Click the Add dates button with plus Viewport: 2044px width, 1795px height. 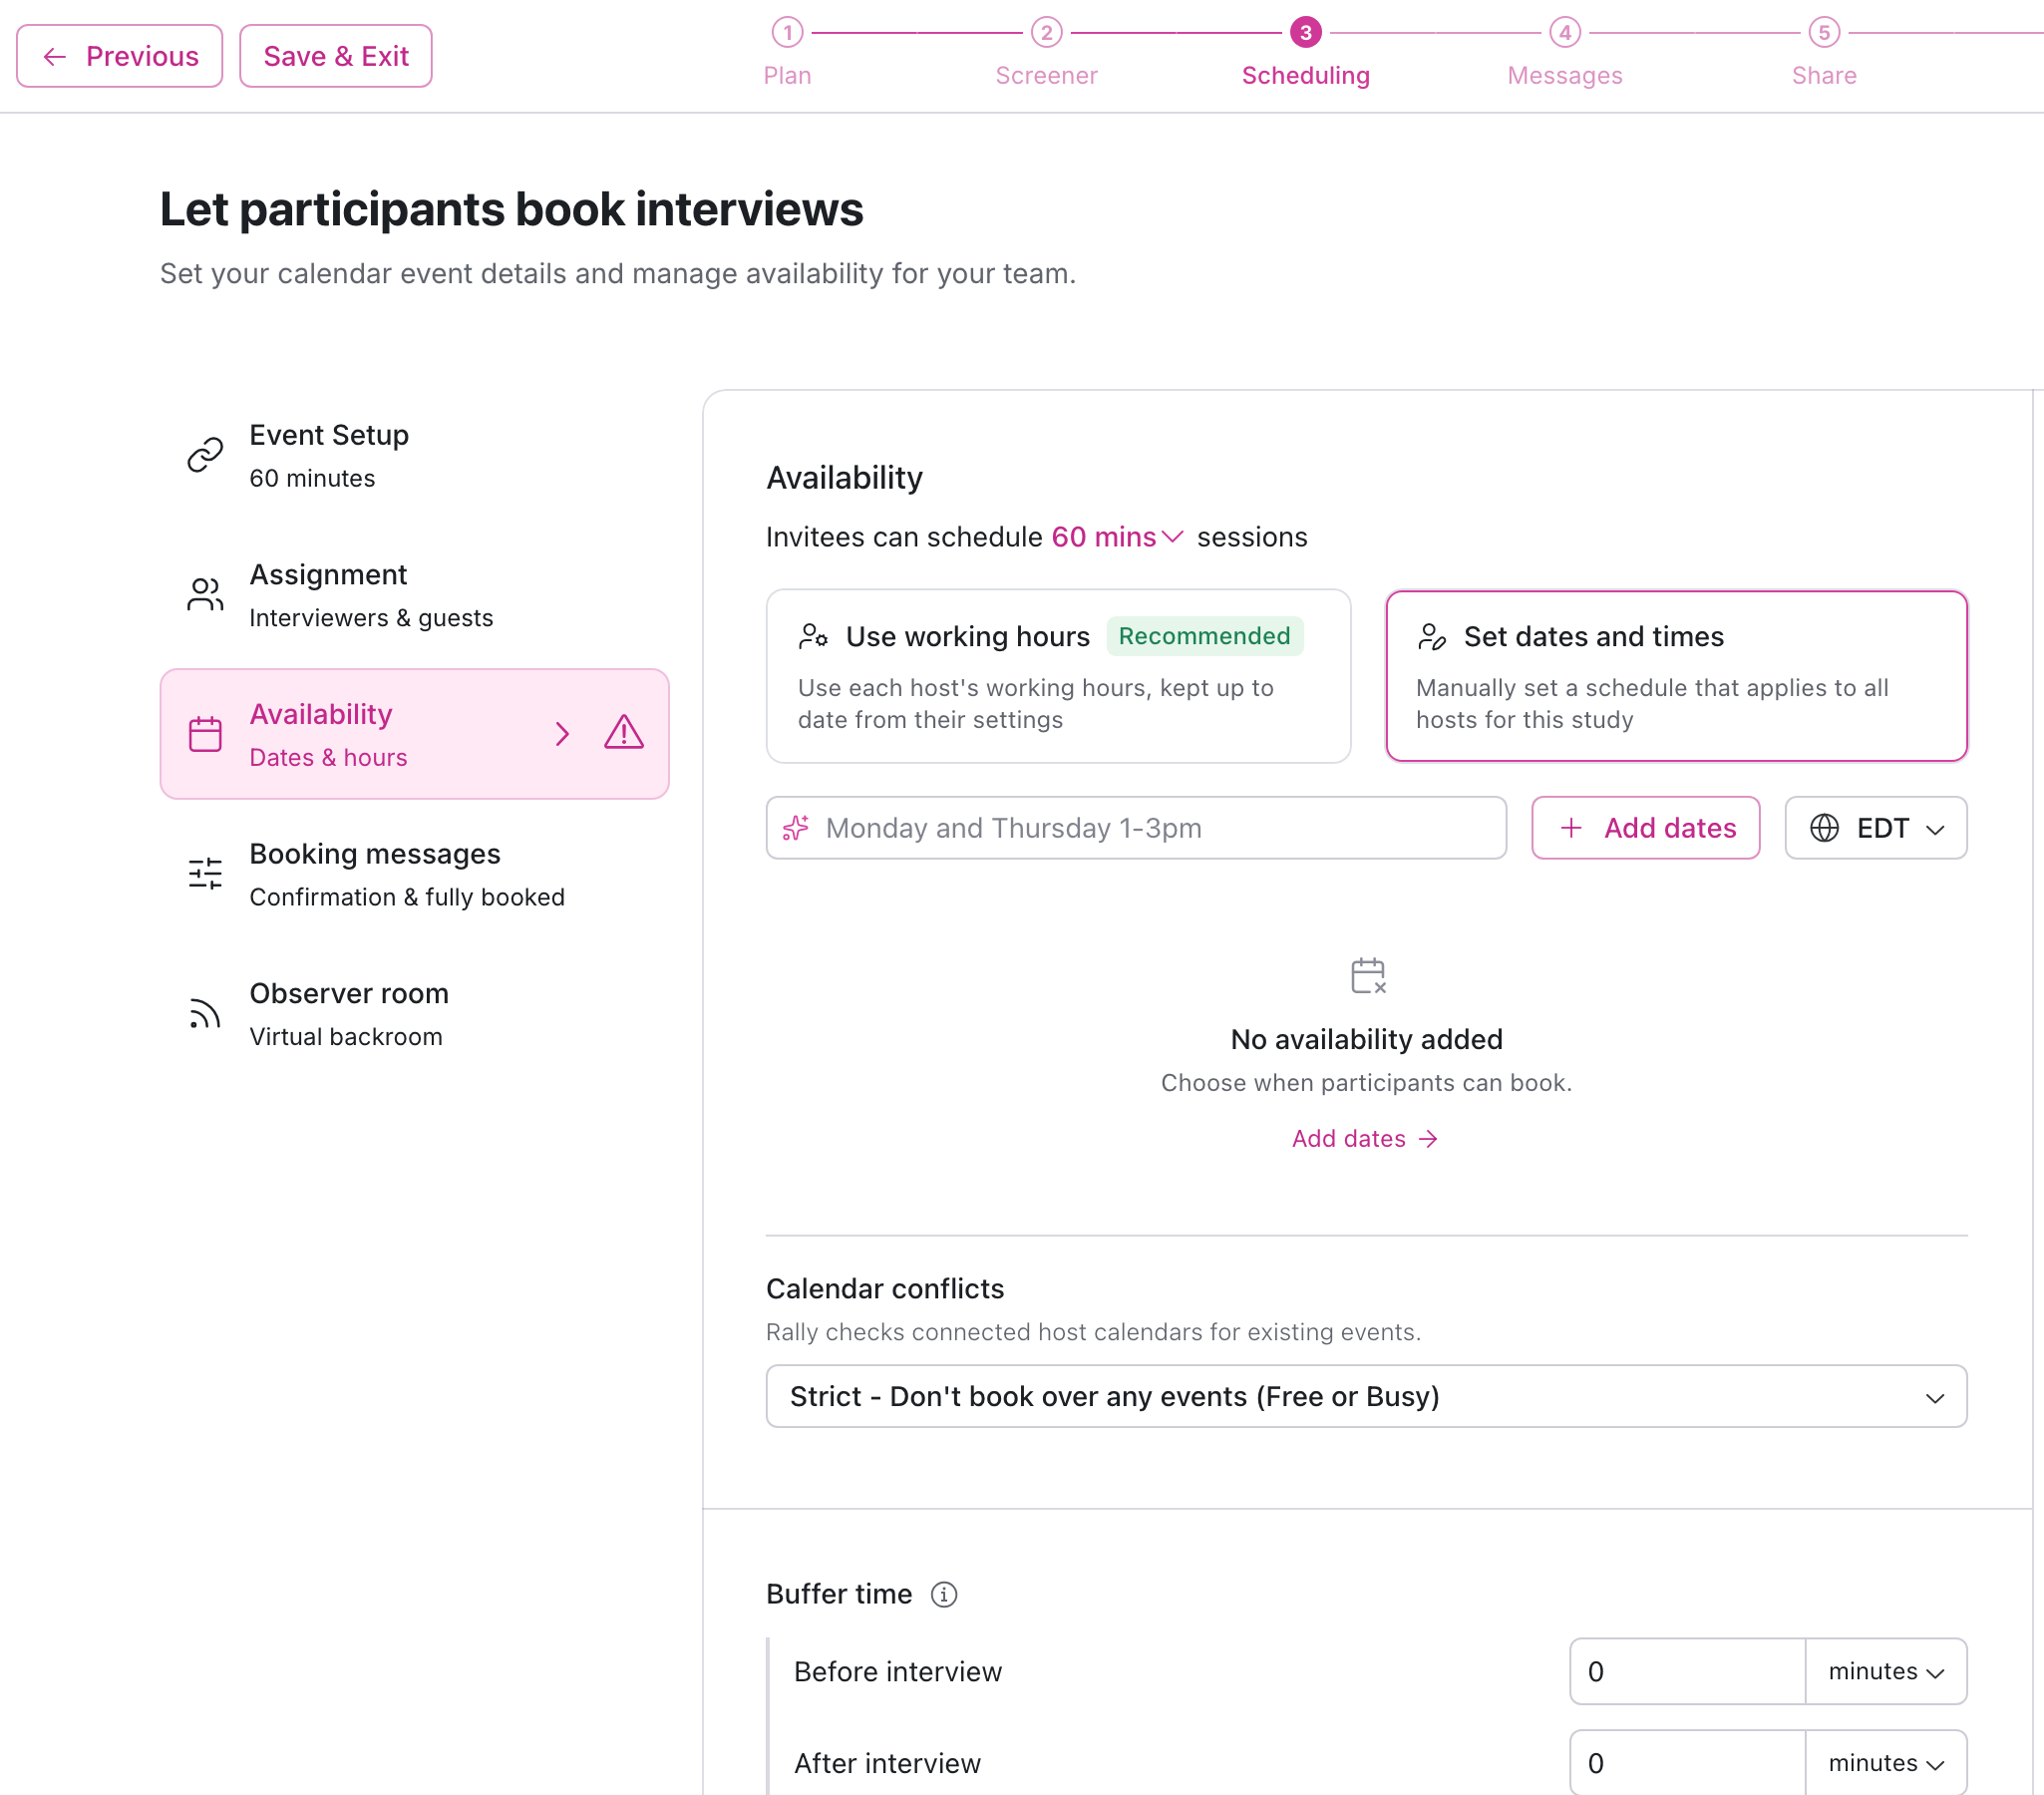tap(1645, 828)
